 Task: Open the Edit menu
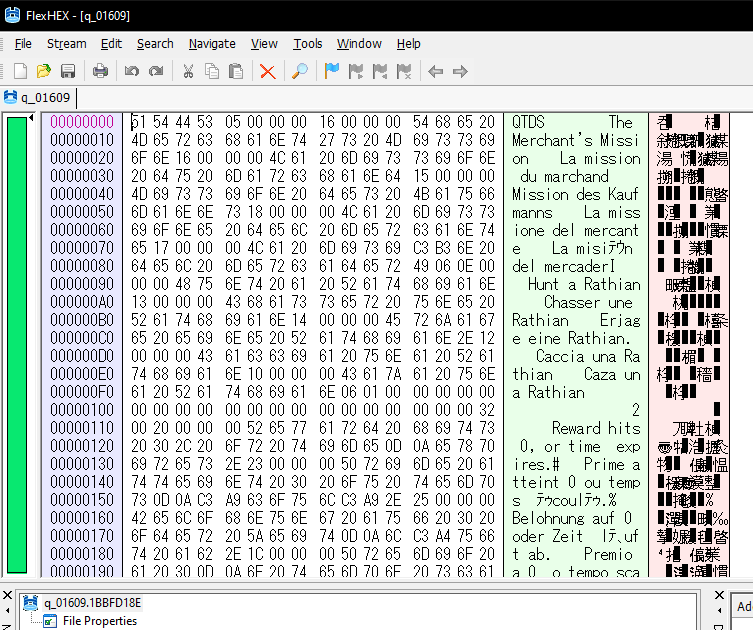[111, 44]
